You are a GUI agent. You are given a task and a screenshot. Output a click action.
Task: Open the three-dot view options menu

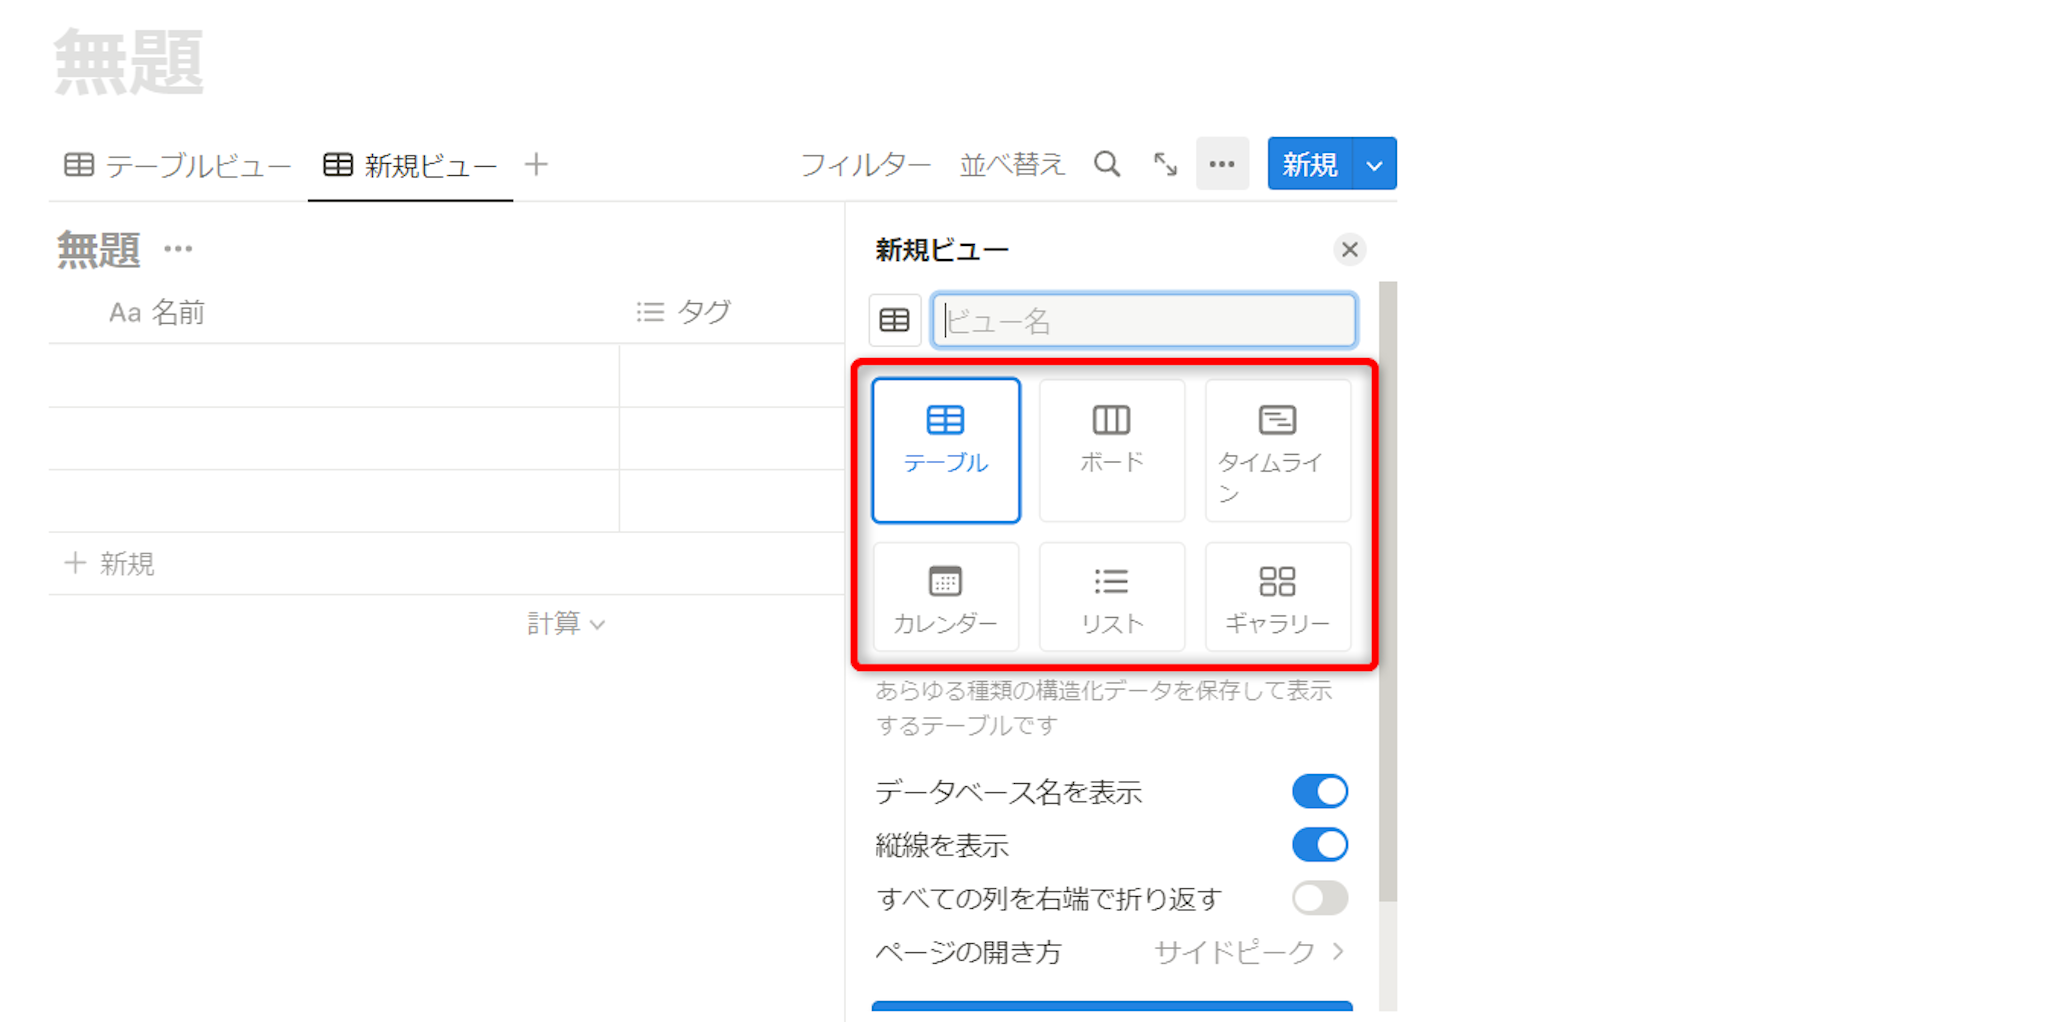(1222, 164)
